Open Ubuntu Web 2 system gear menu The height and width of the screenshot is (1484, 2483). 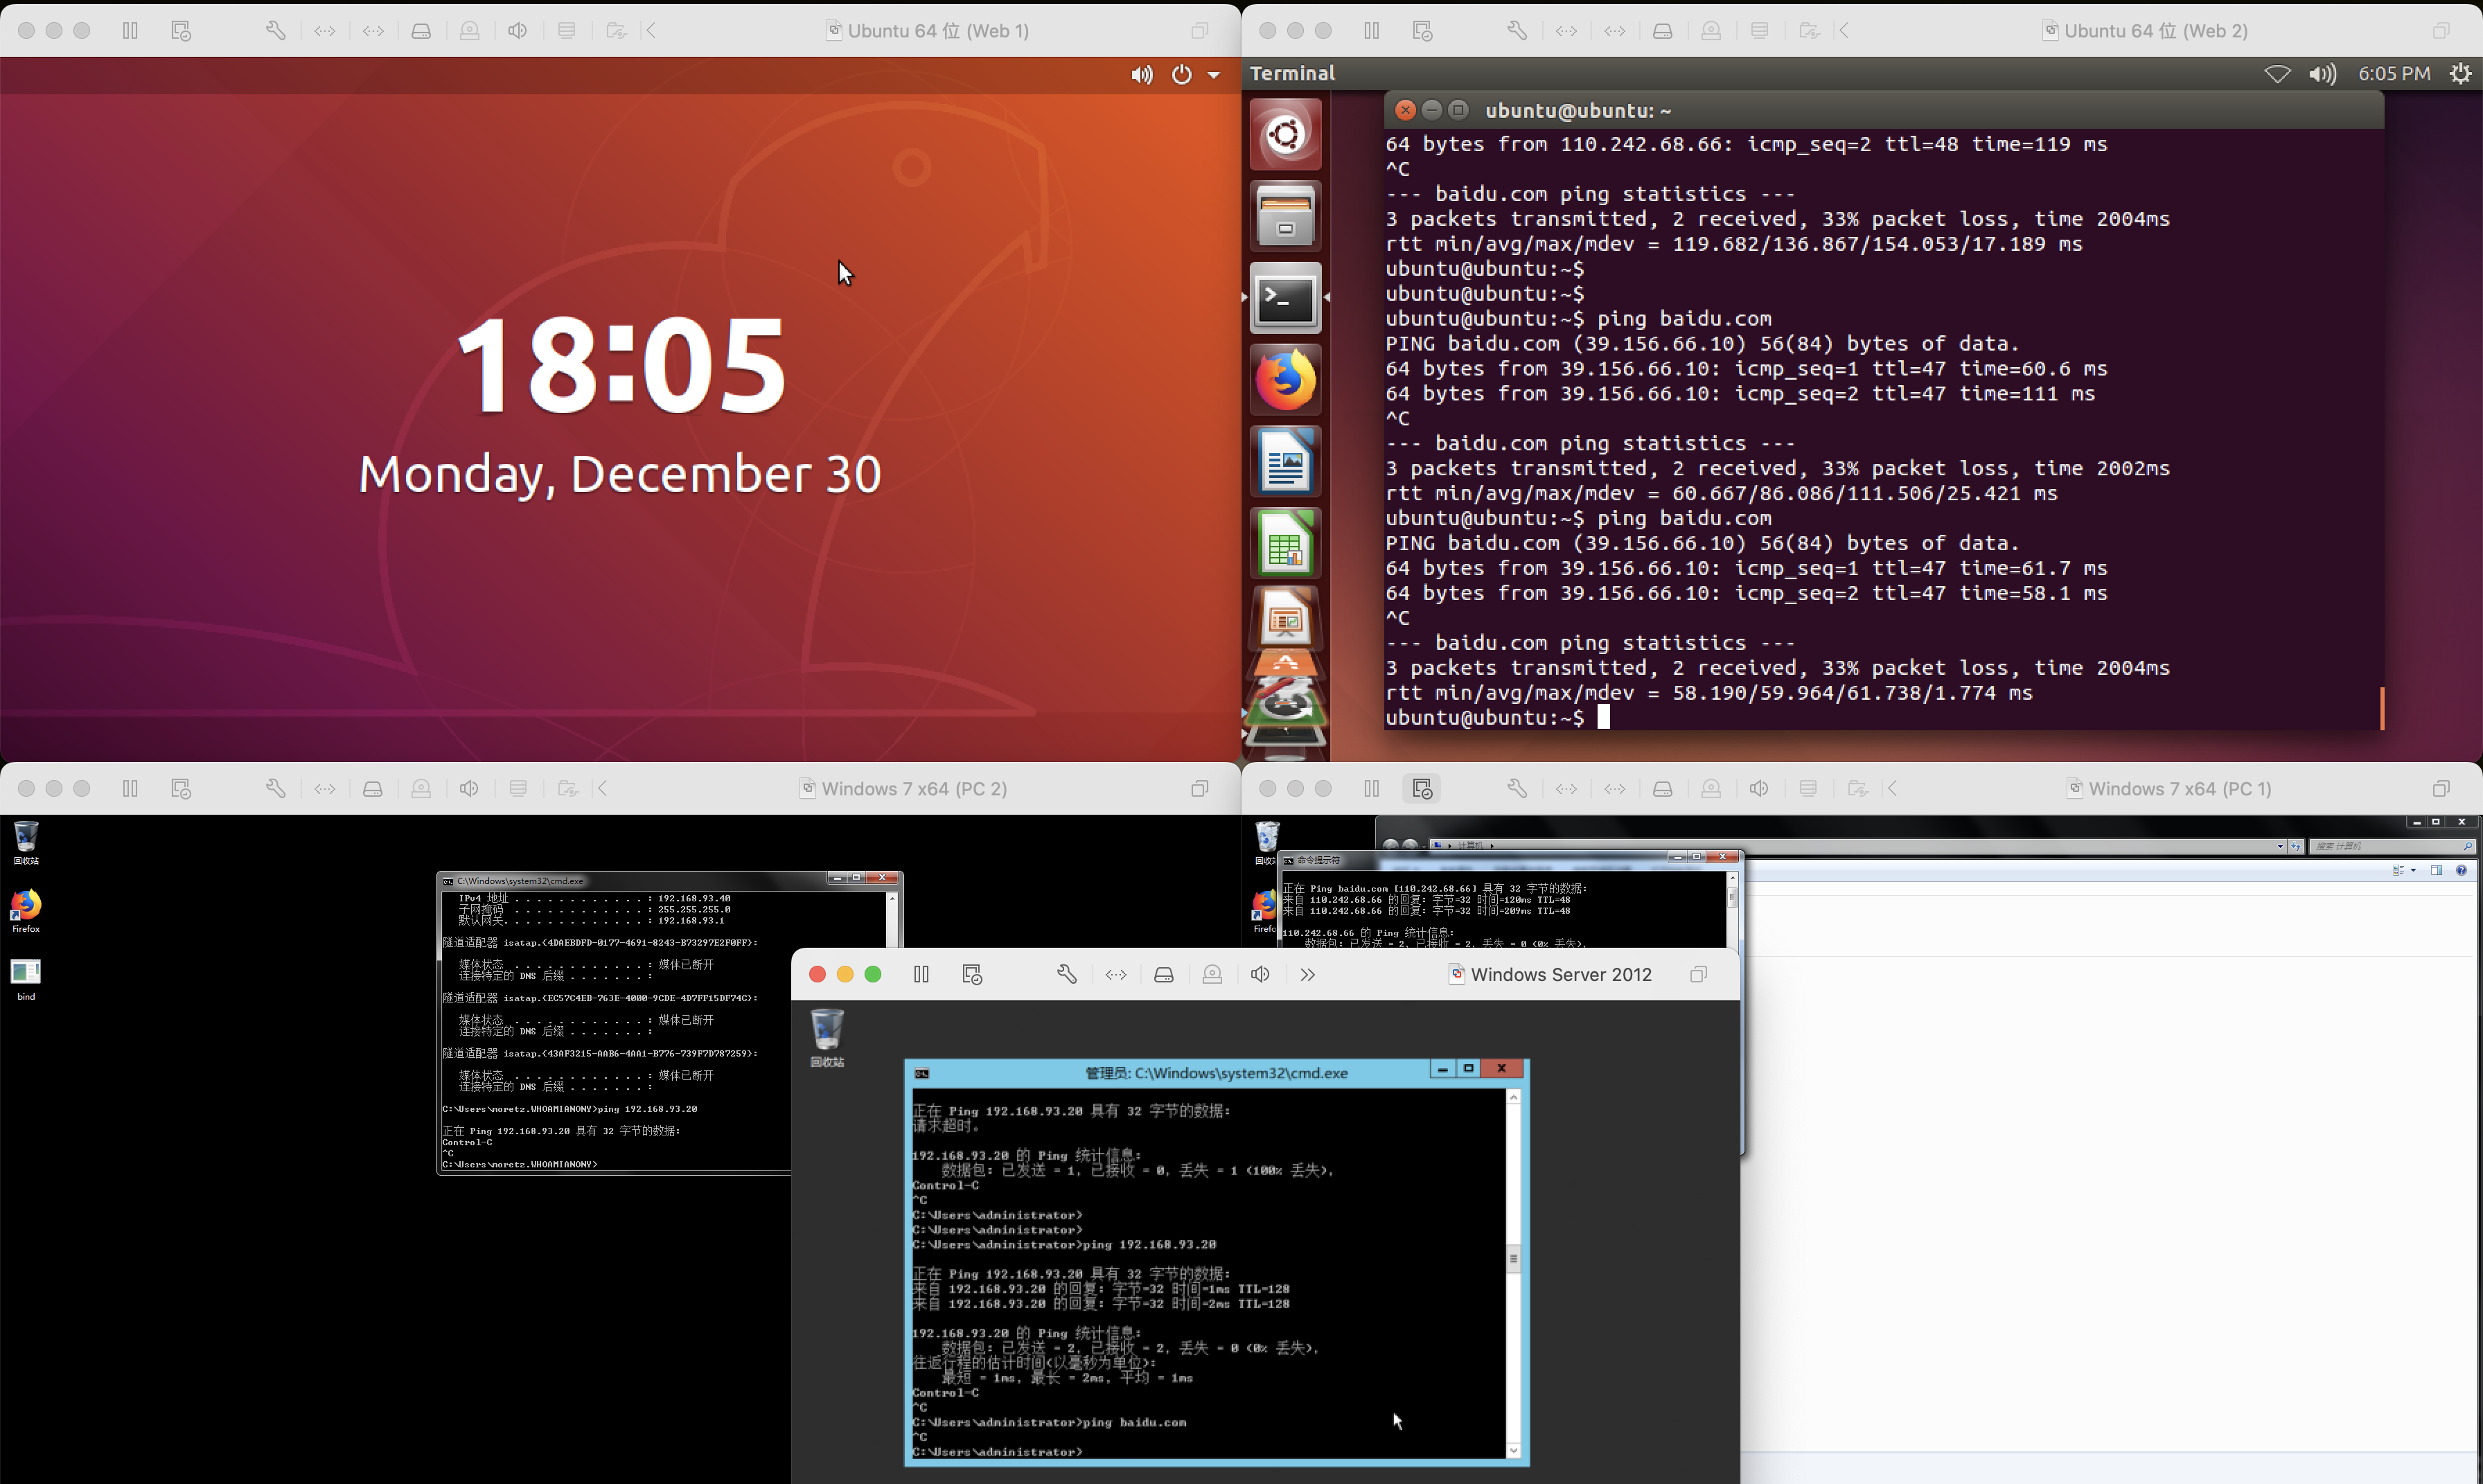tap(2459, 73)
